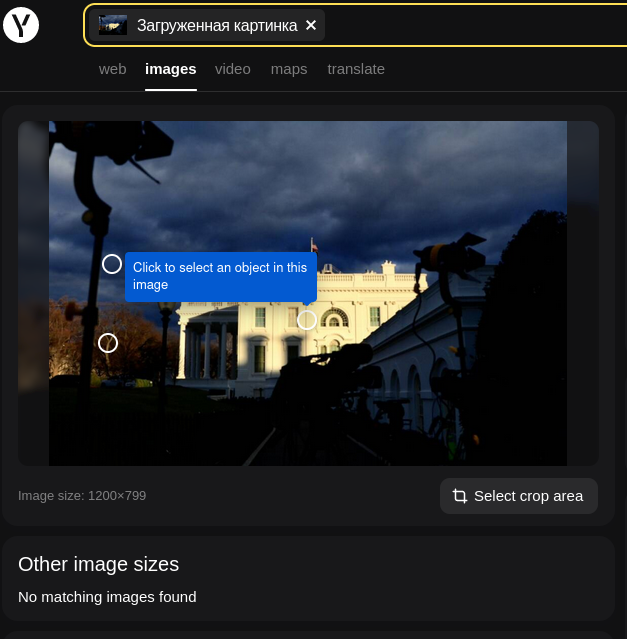Switch to the video tab
This screenshot has width=627, height=639.
coord(233,69)
